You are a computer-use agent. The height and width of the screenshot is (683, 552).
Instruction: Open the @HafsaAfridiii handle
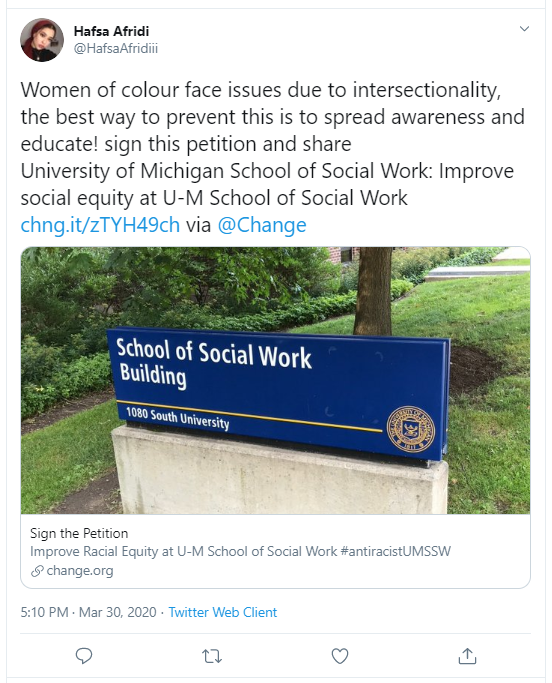(116, 48)
